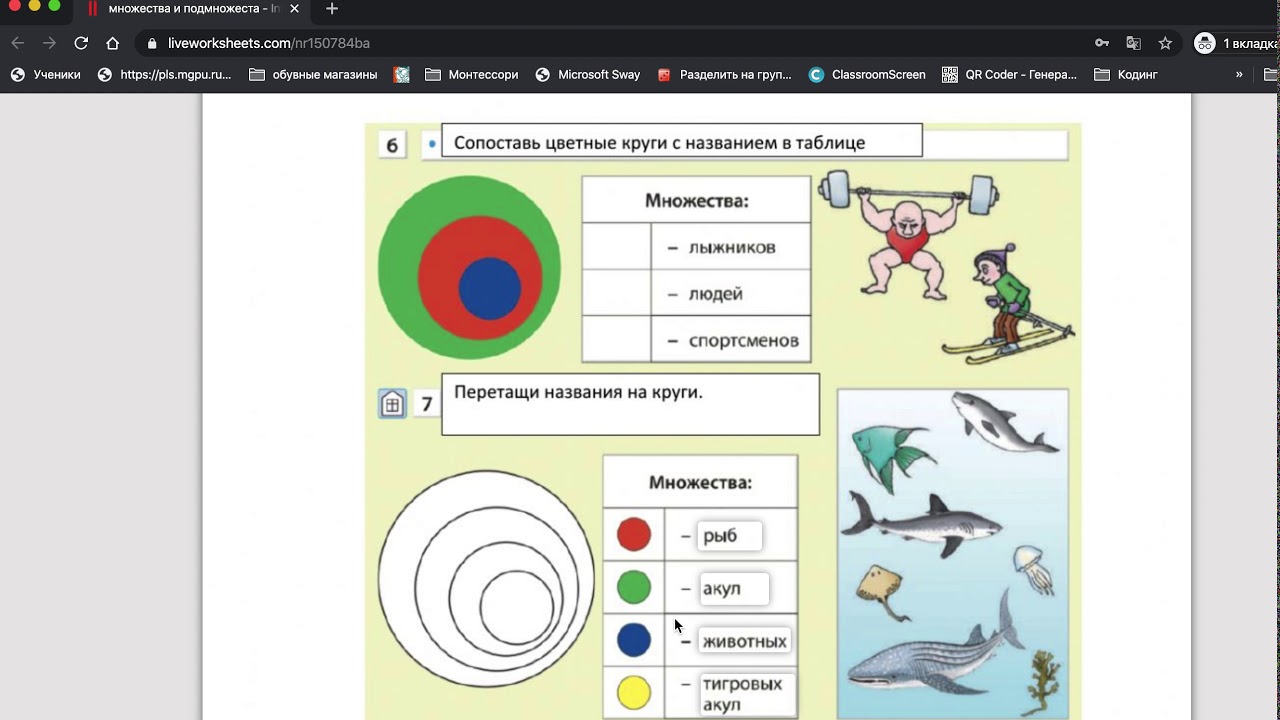Select the акул label
Image resolution: width=1280 pixels, height=720 pixels.
[x=734, y=588]
